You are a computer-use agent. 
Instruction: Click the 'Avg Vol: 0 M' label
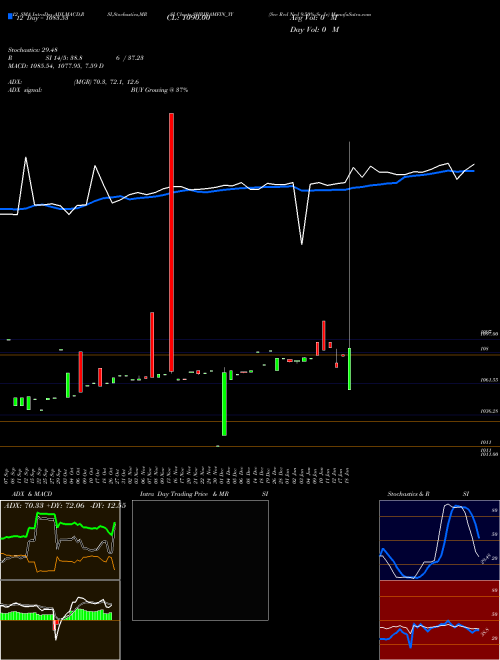point(314,18)
